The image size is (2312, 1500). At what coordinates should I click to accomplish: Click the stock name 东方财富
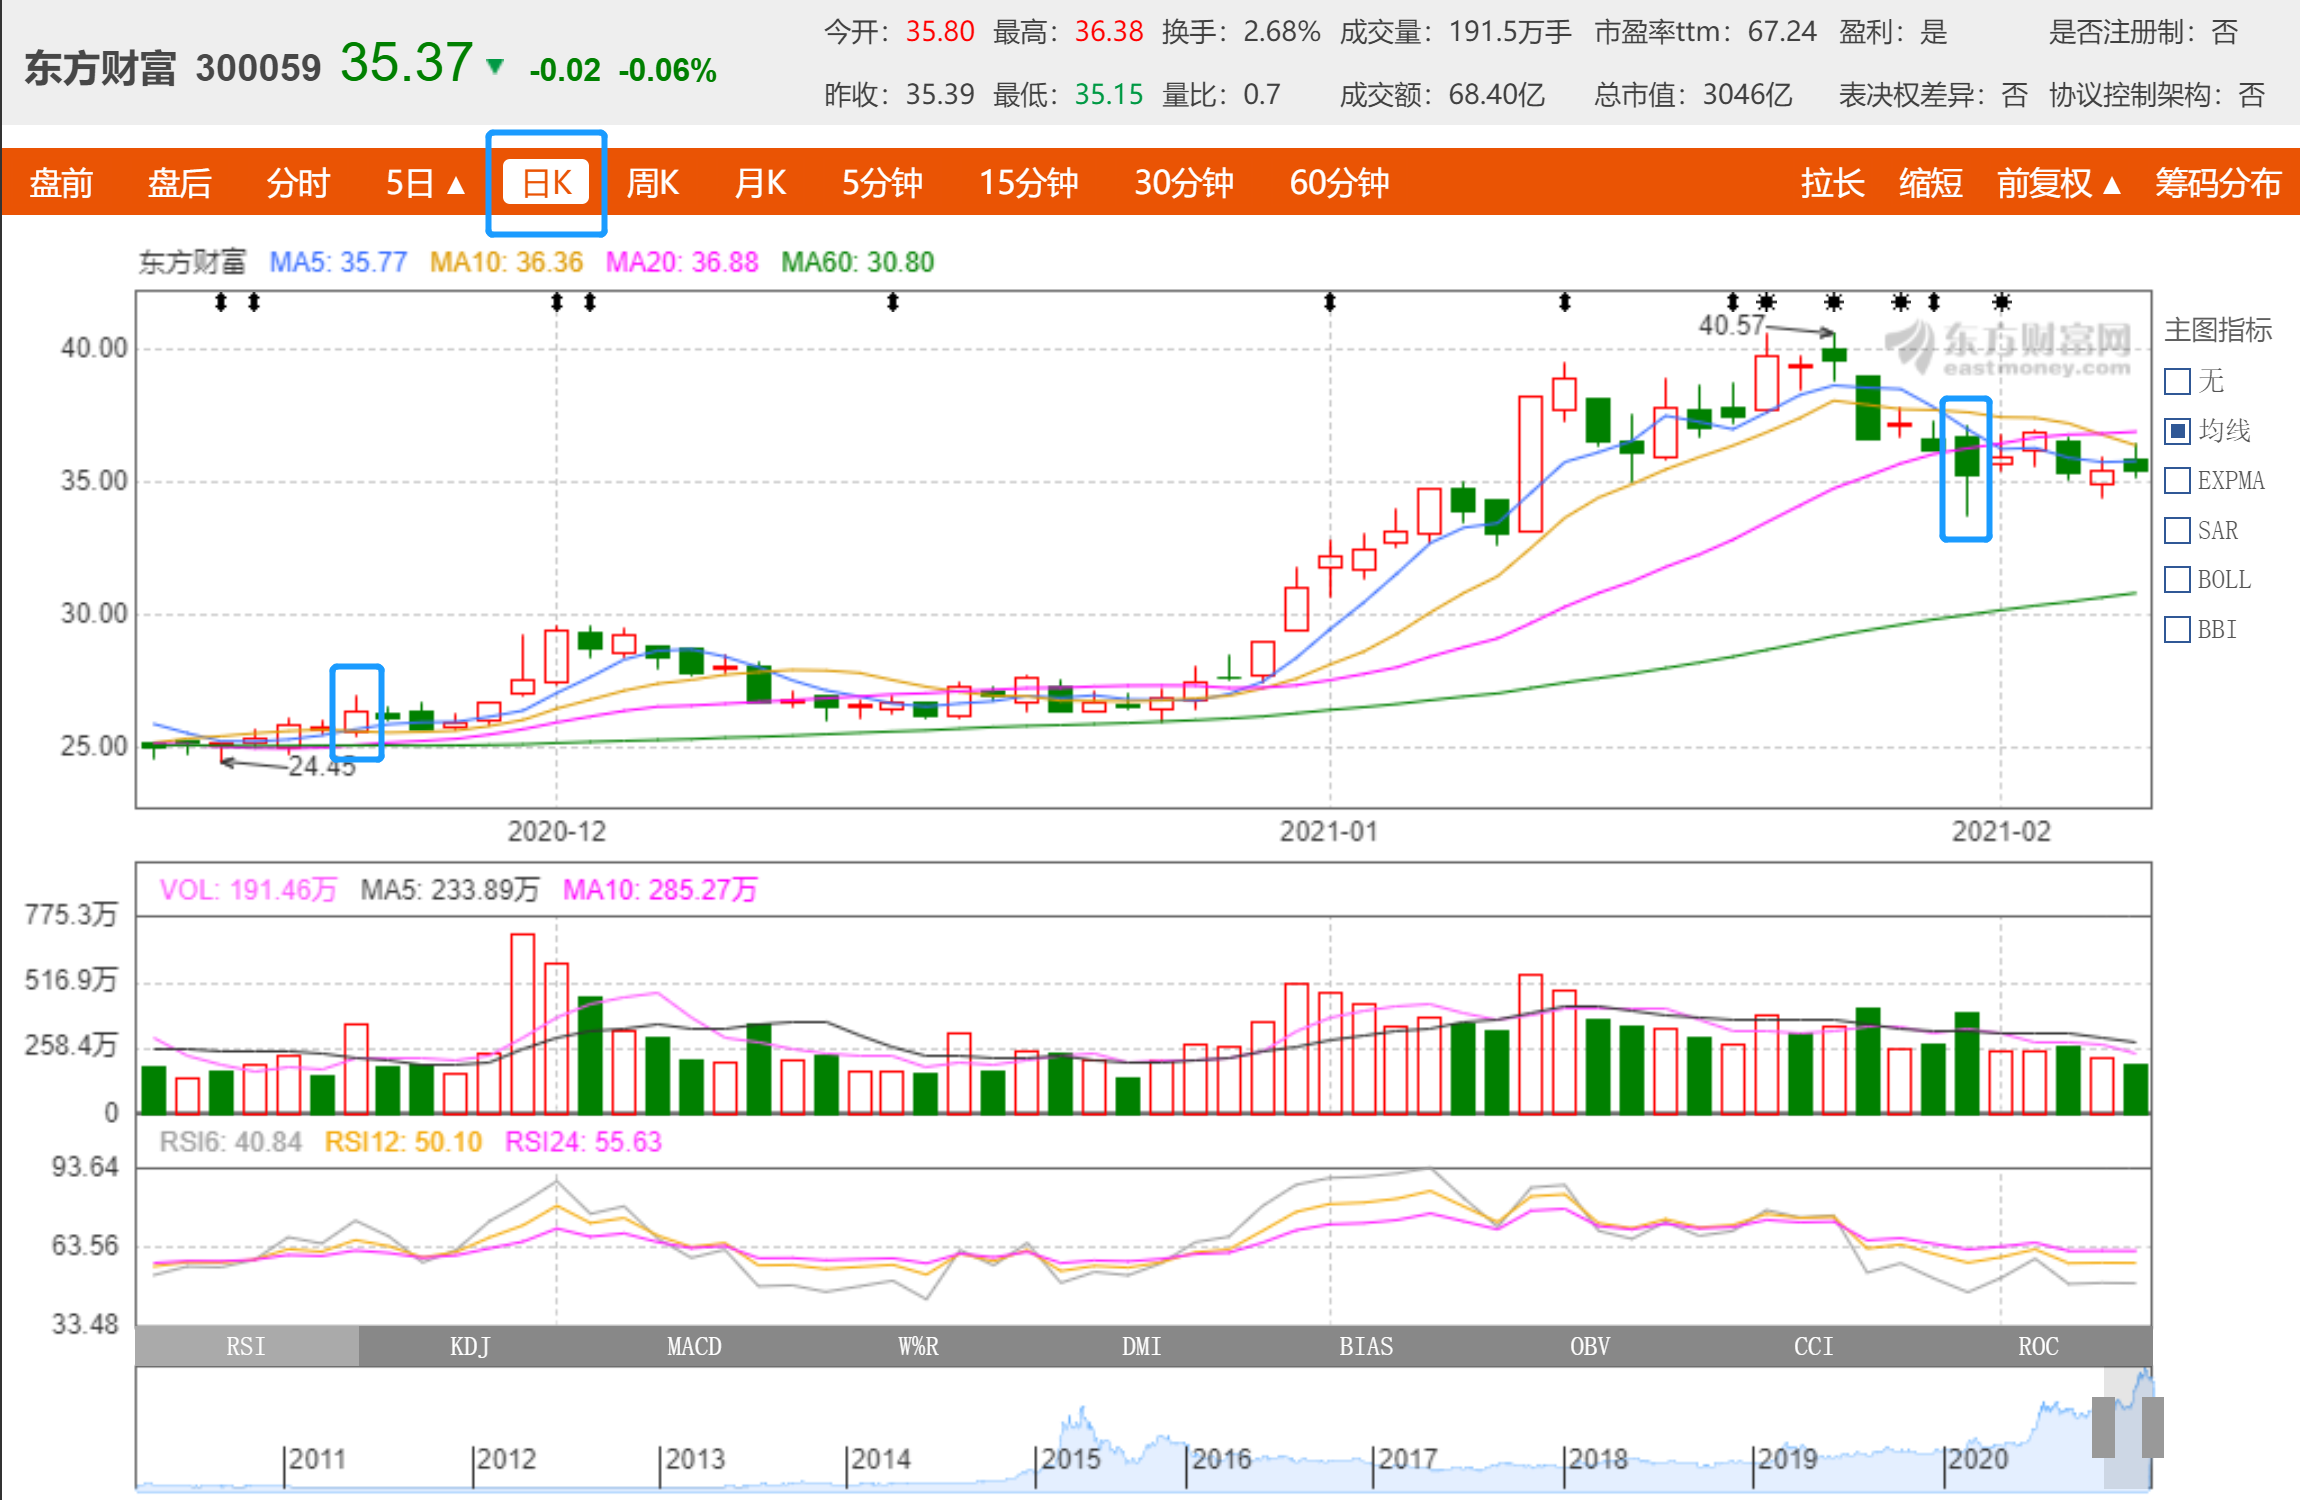click(x=100, y=68)
